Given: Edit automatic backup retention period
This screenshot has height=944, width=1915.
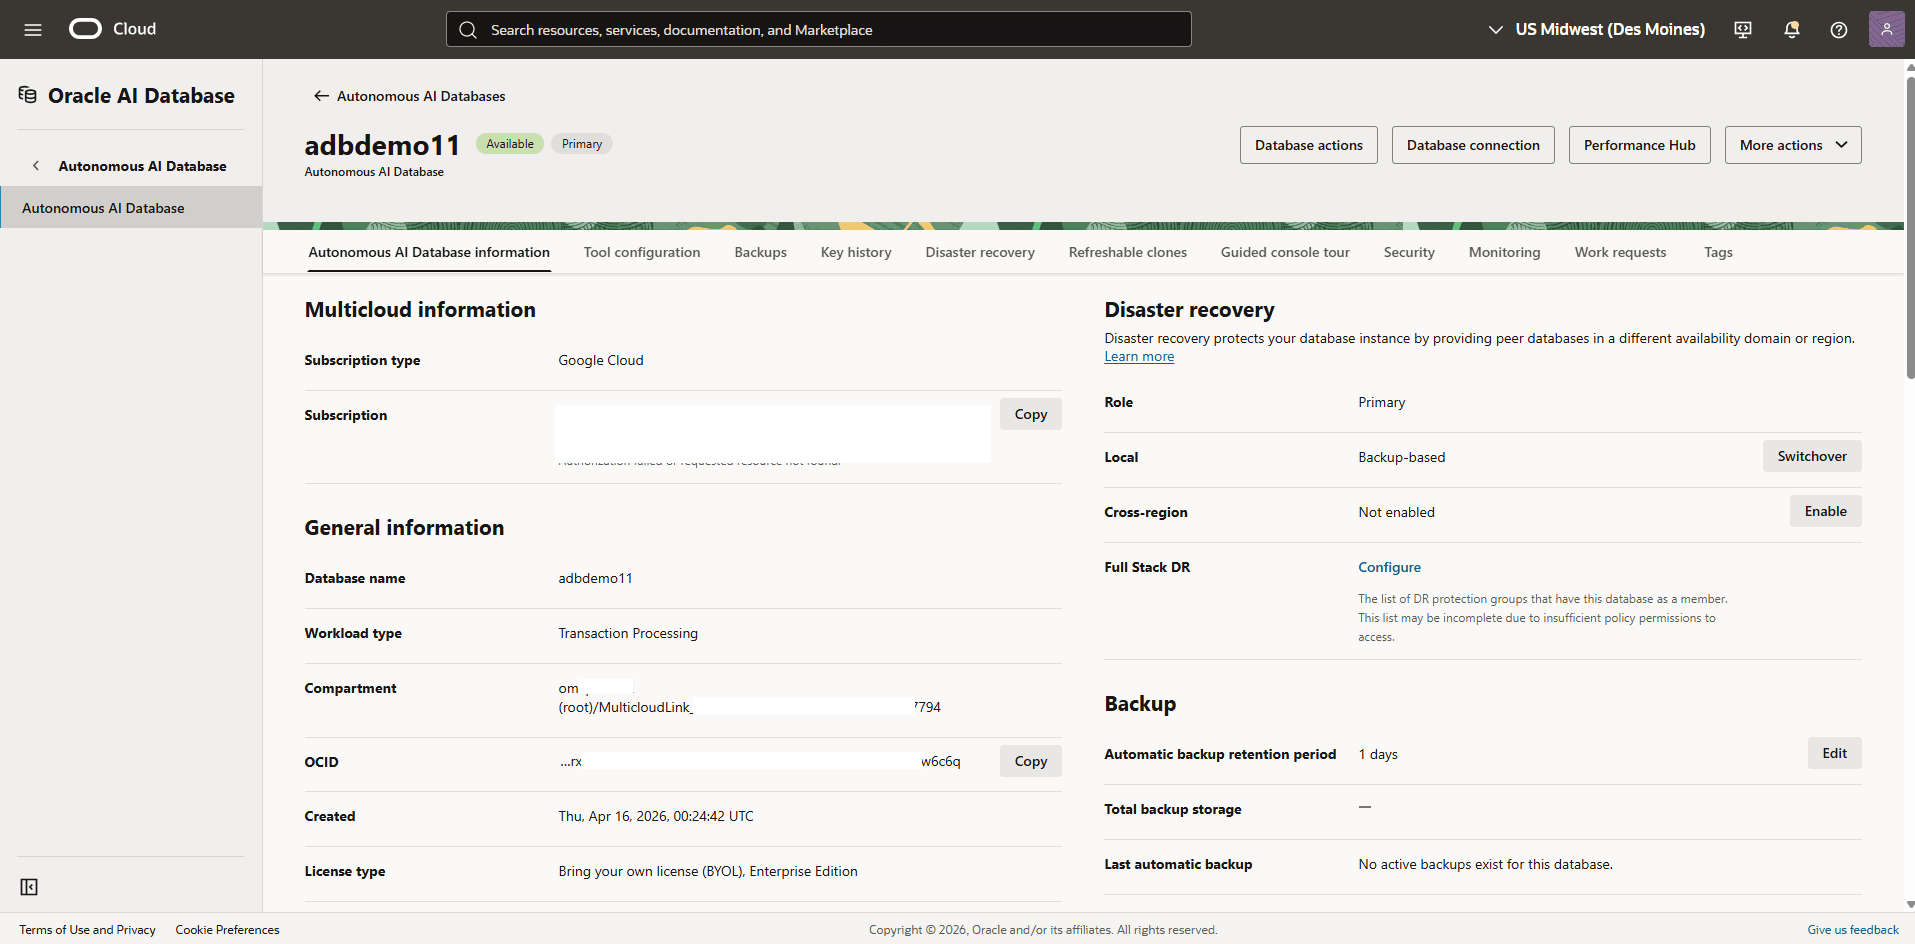Looking at the screenshot, I should pyautogui.click(x=1835, y=753).
